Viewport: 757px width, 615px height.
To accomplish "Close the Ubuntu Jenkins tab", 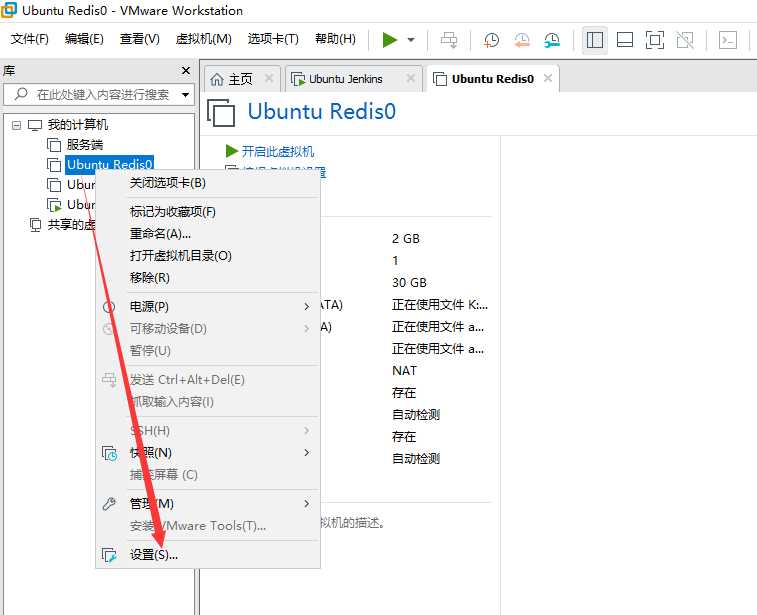I will (x=410, y=78).
